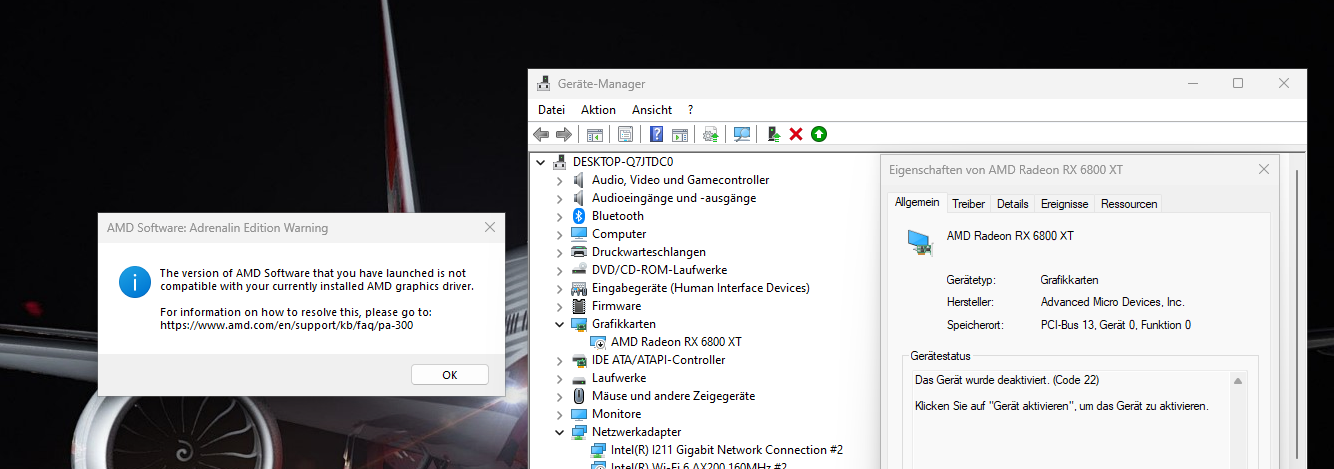Expand the Monitore category chevron
This screenshot has height=469, width=1334.
coord(560,414)
